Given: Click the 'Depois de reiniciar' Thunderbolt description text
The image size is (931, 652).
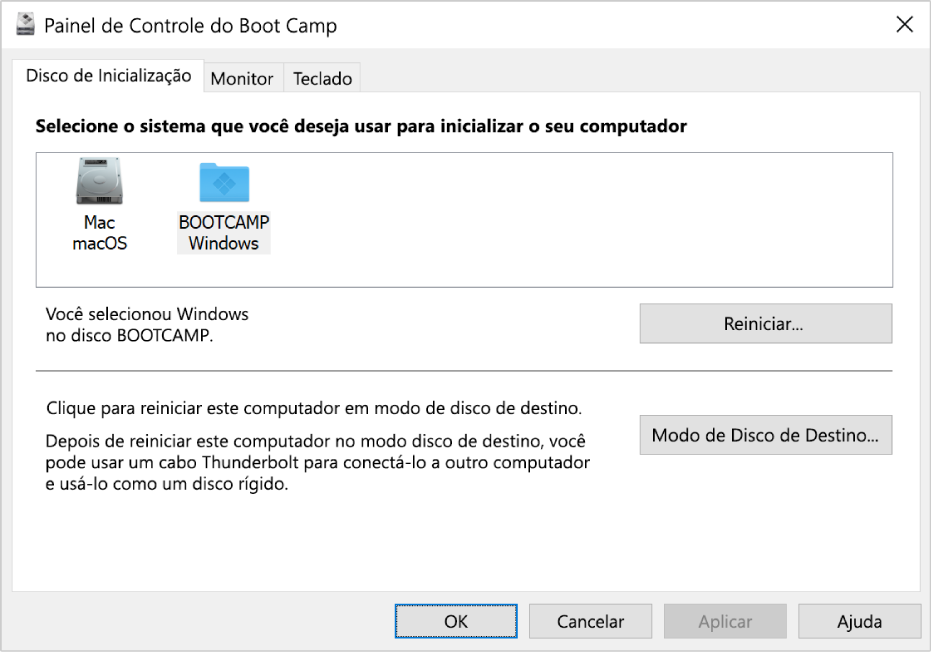Looking at the screenshot, I should coord(318,463).
